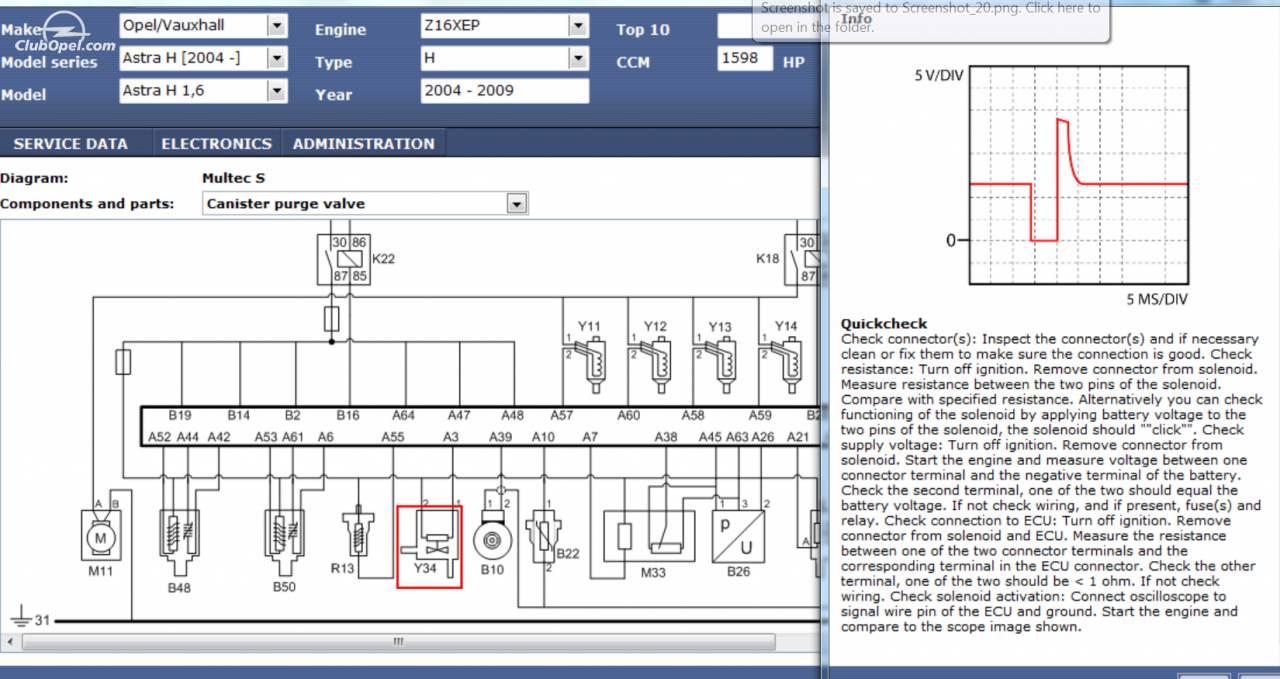Click the Multec S diagram name
Image resolution: width=1280 pixels, height=679 pixels.
[234, 178]
